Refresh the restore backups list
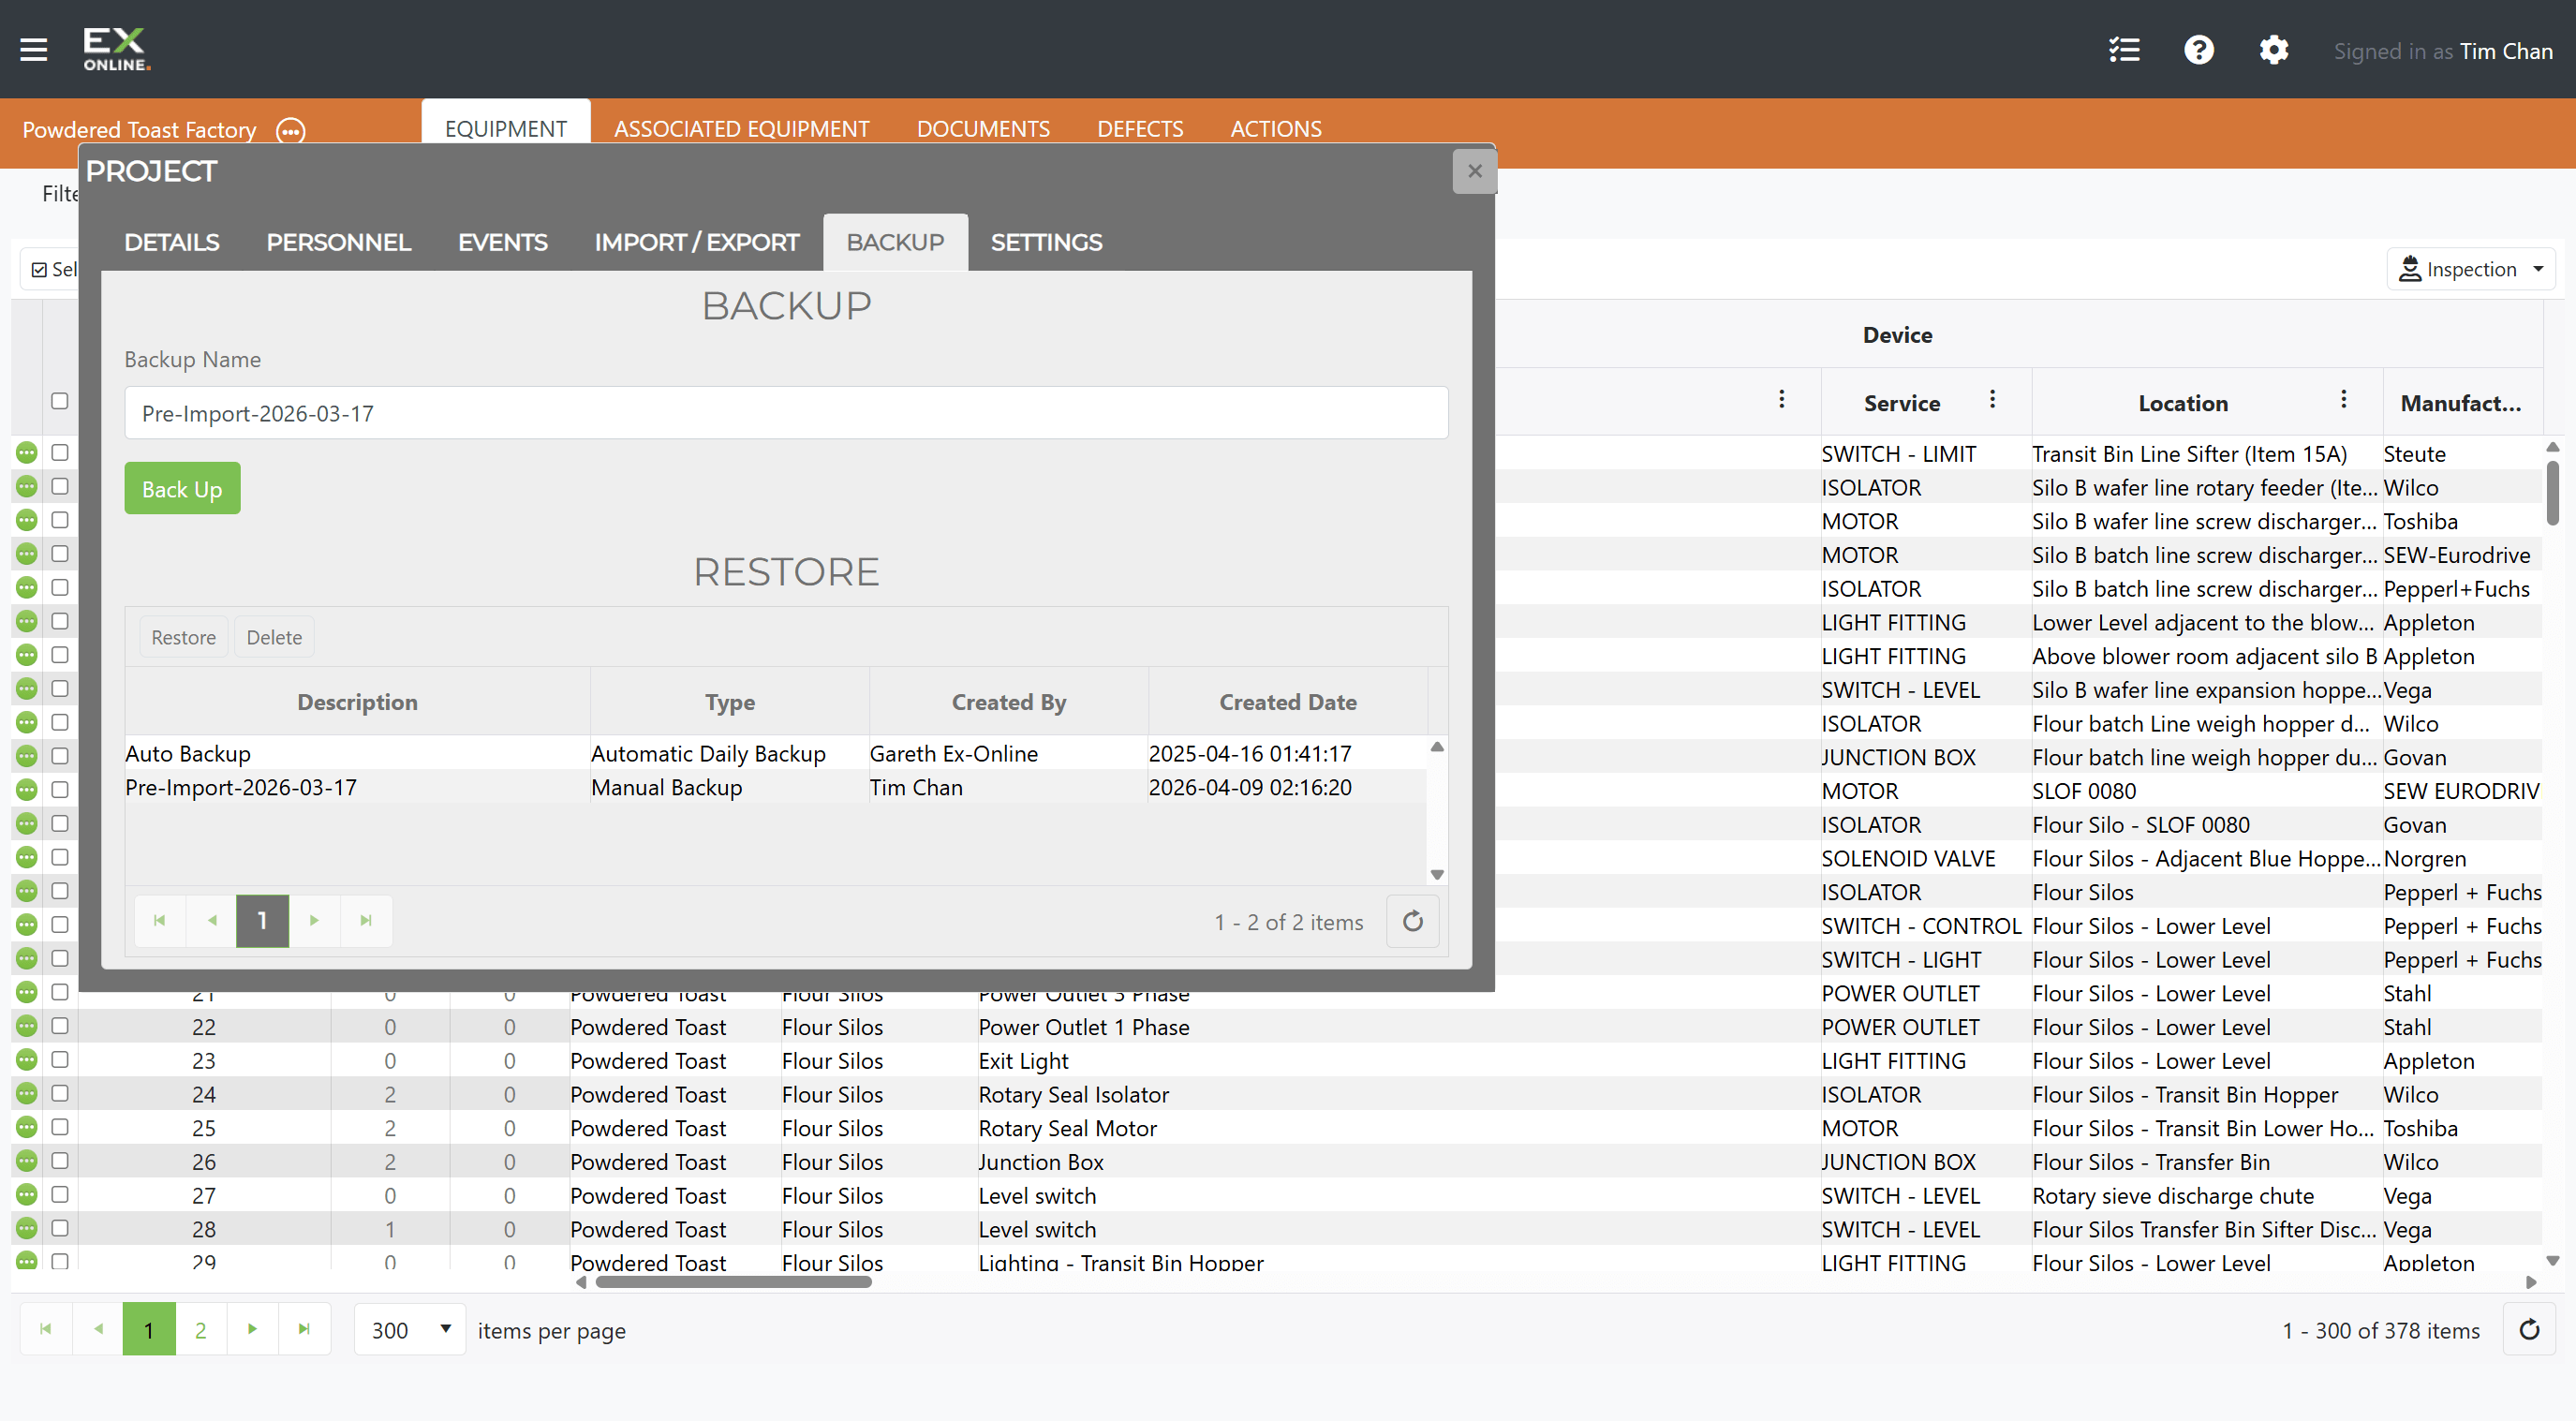 1412,921
